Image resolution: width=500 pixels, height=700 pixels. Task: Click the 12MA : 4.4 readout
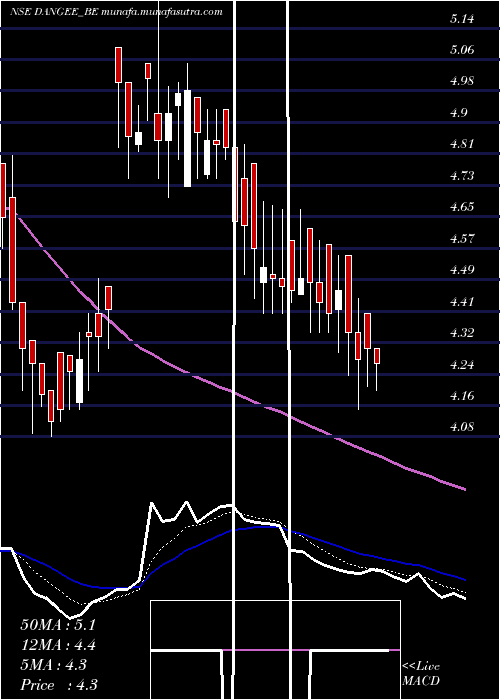point(58,645)
